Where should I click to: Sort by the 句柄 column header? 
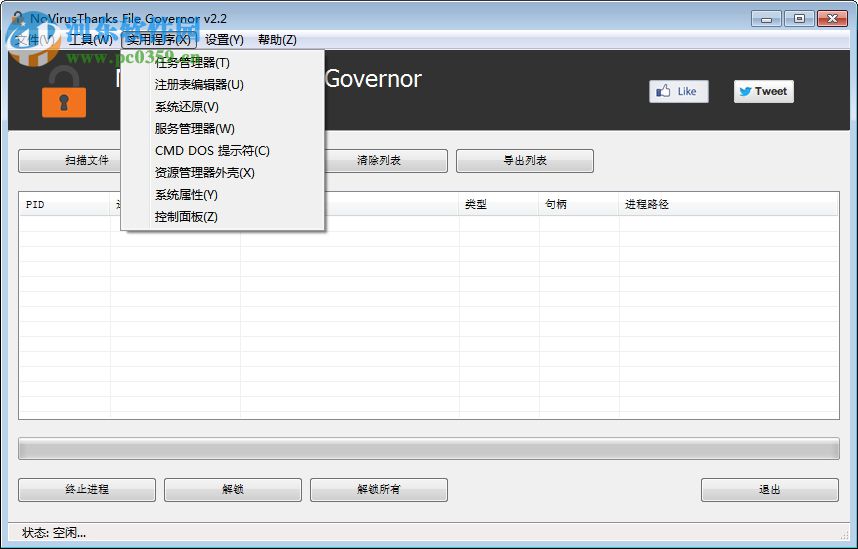point(579,204)
